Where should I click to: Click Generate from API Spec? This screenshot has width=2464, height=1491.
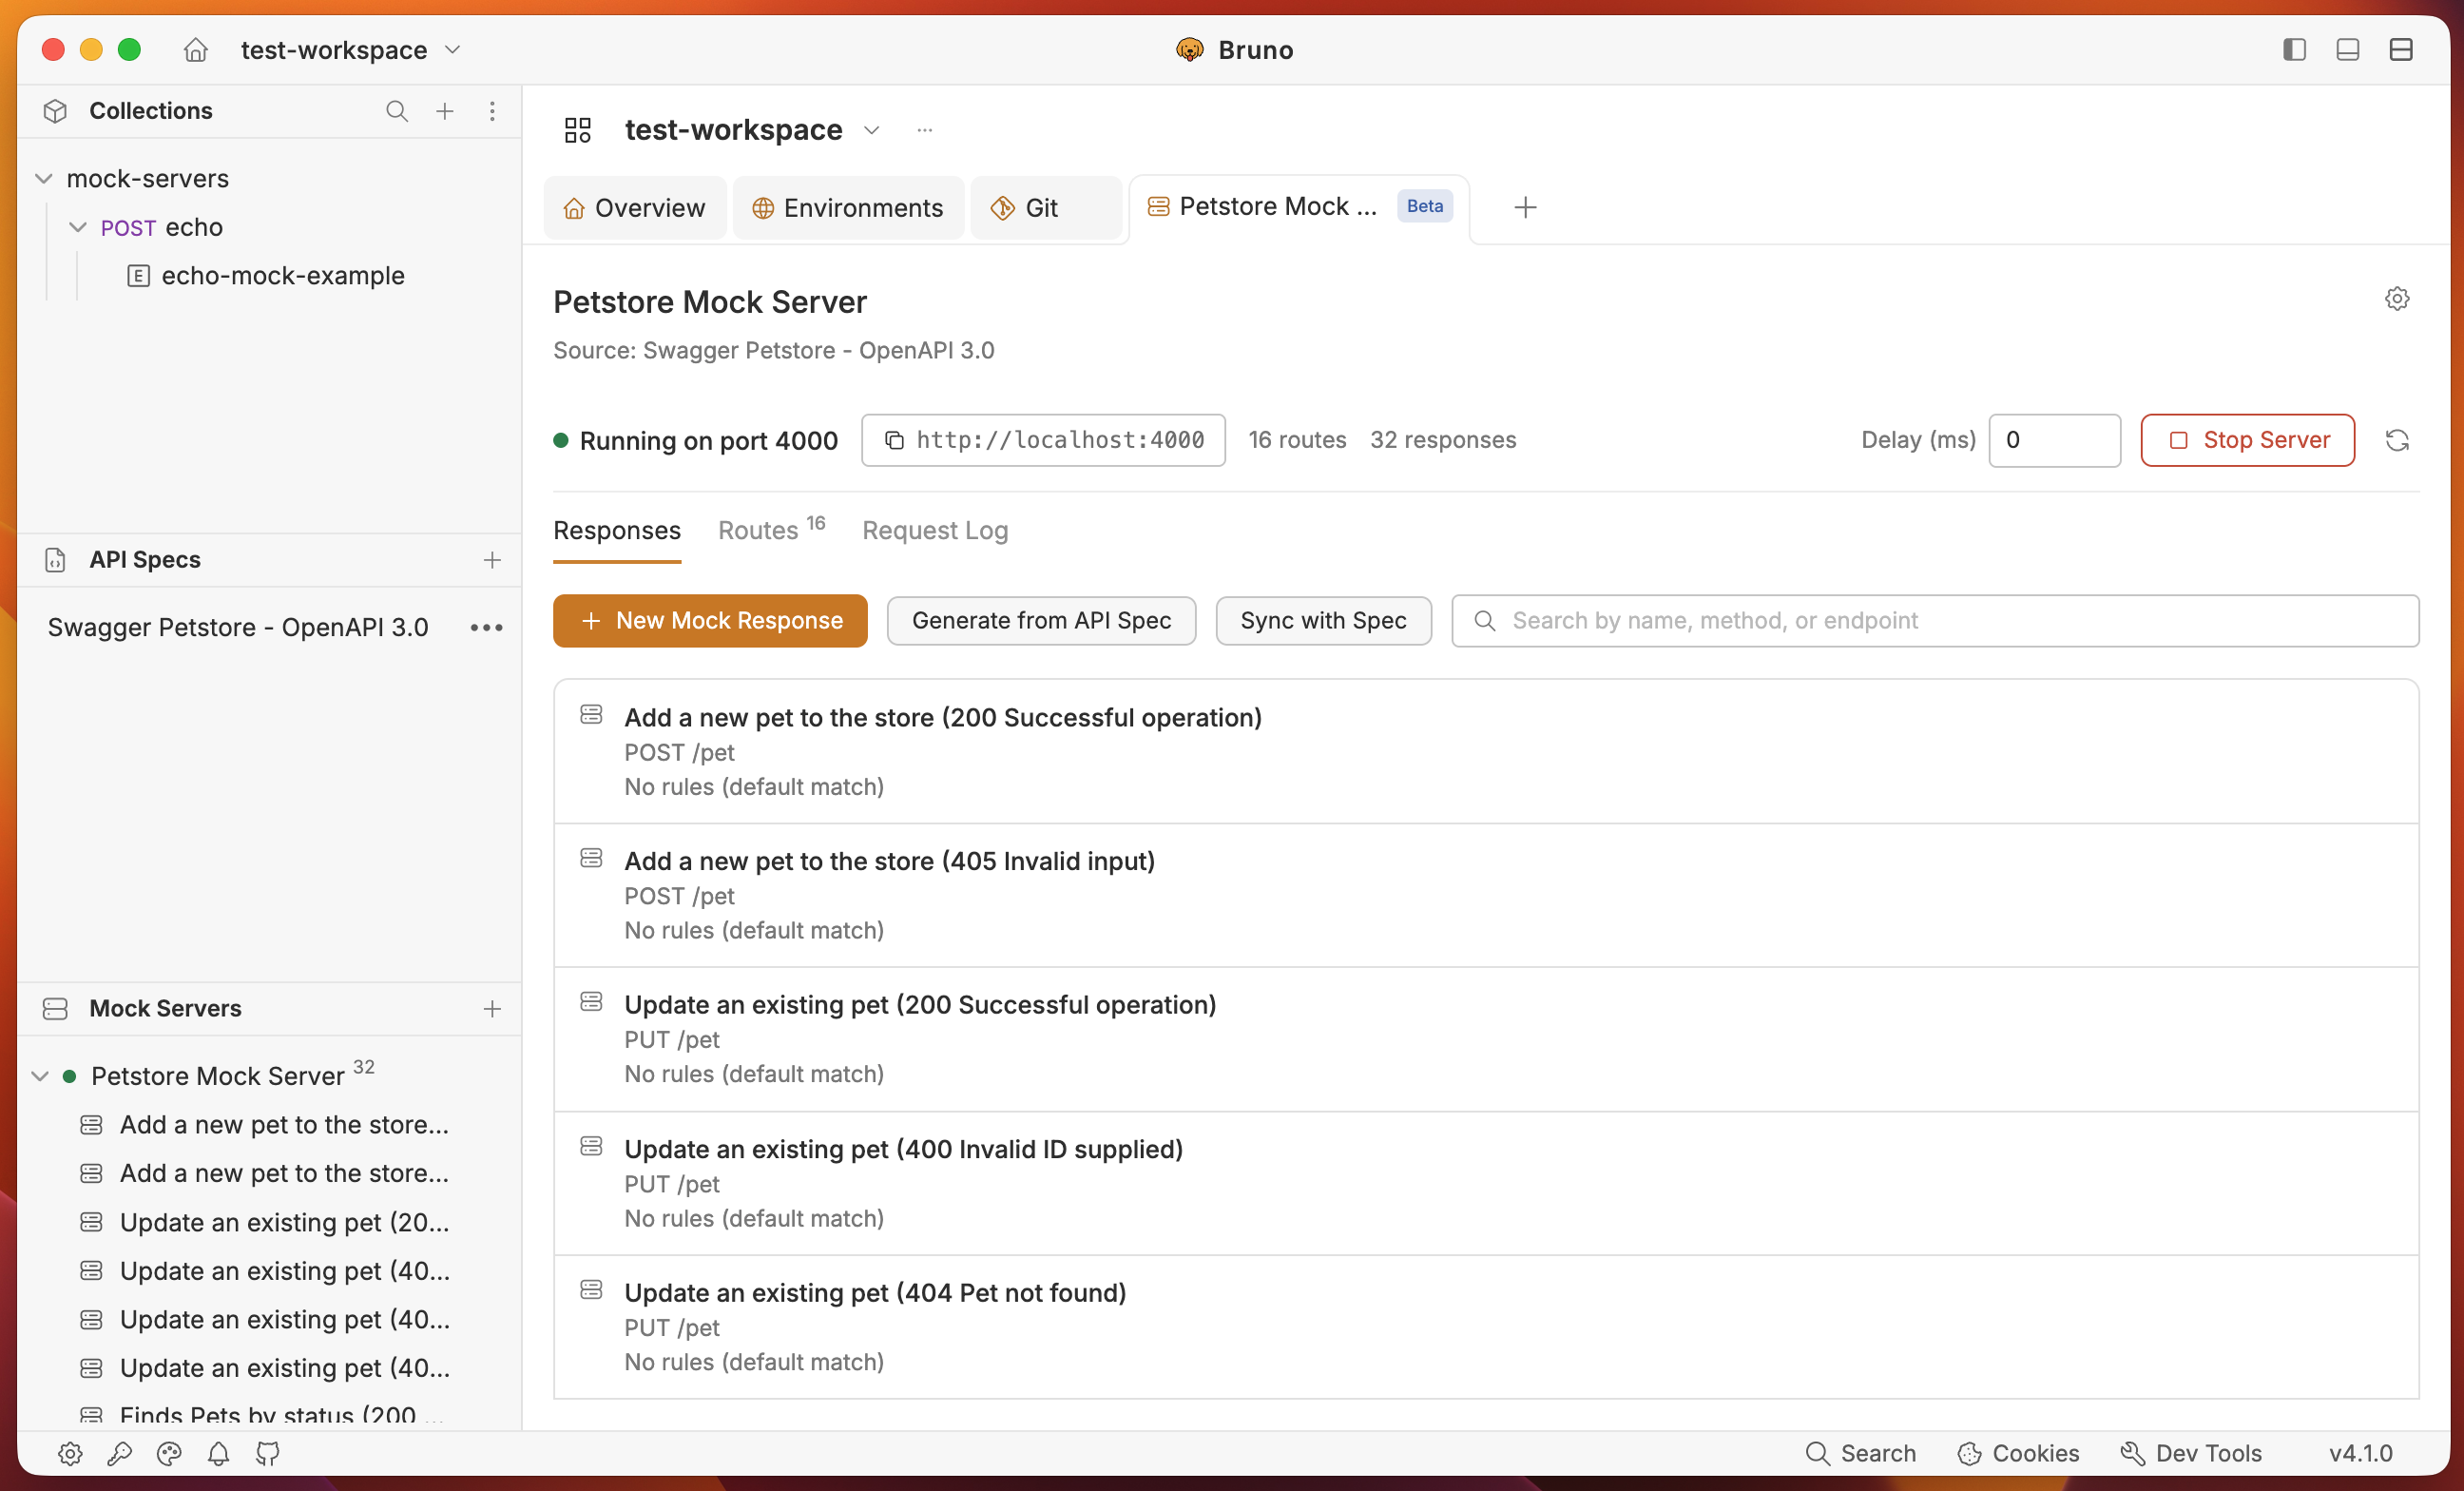1041,621
